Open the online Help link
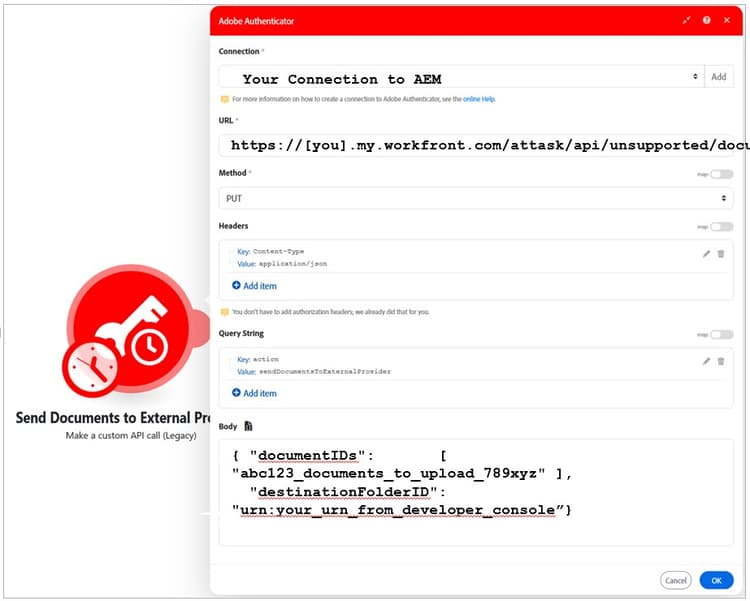This screenshot has width=750, height=601. pyautogui.click(x=479, y=99)
